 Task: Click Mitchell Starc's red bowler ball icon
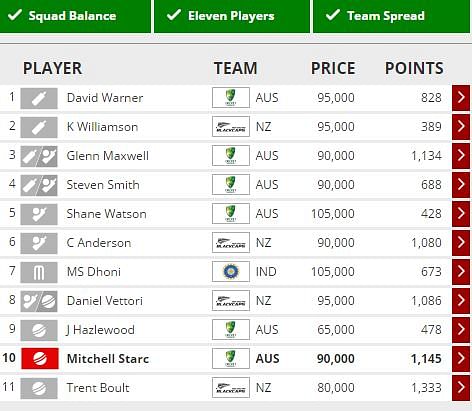click(40, 359)
